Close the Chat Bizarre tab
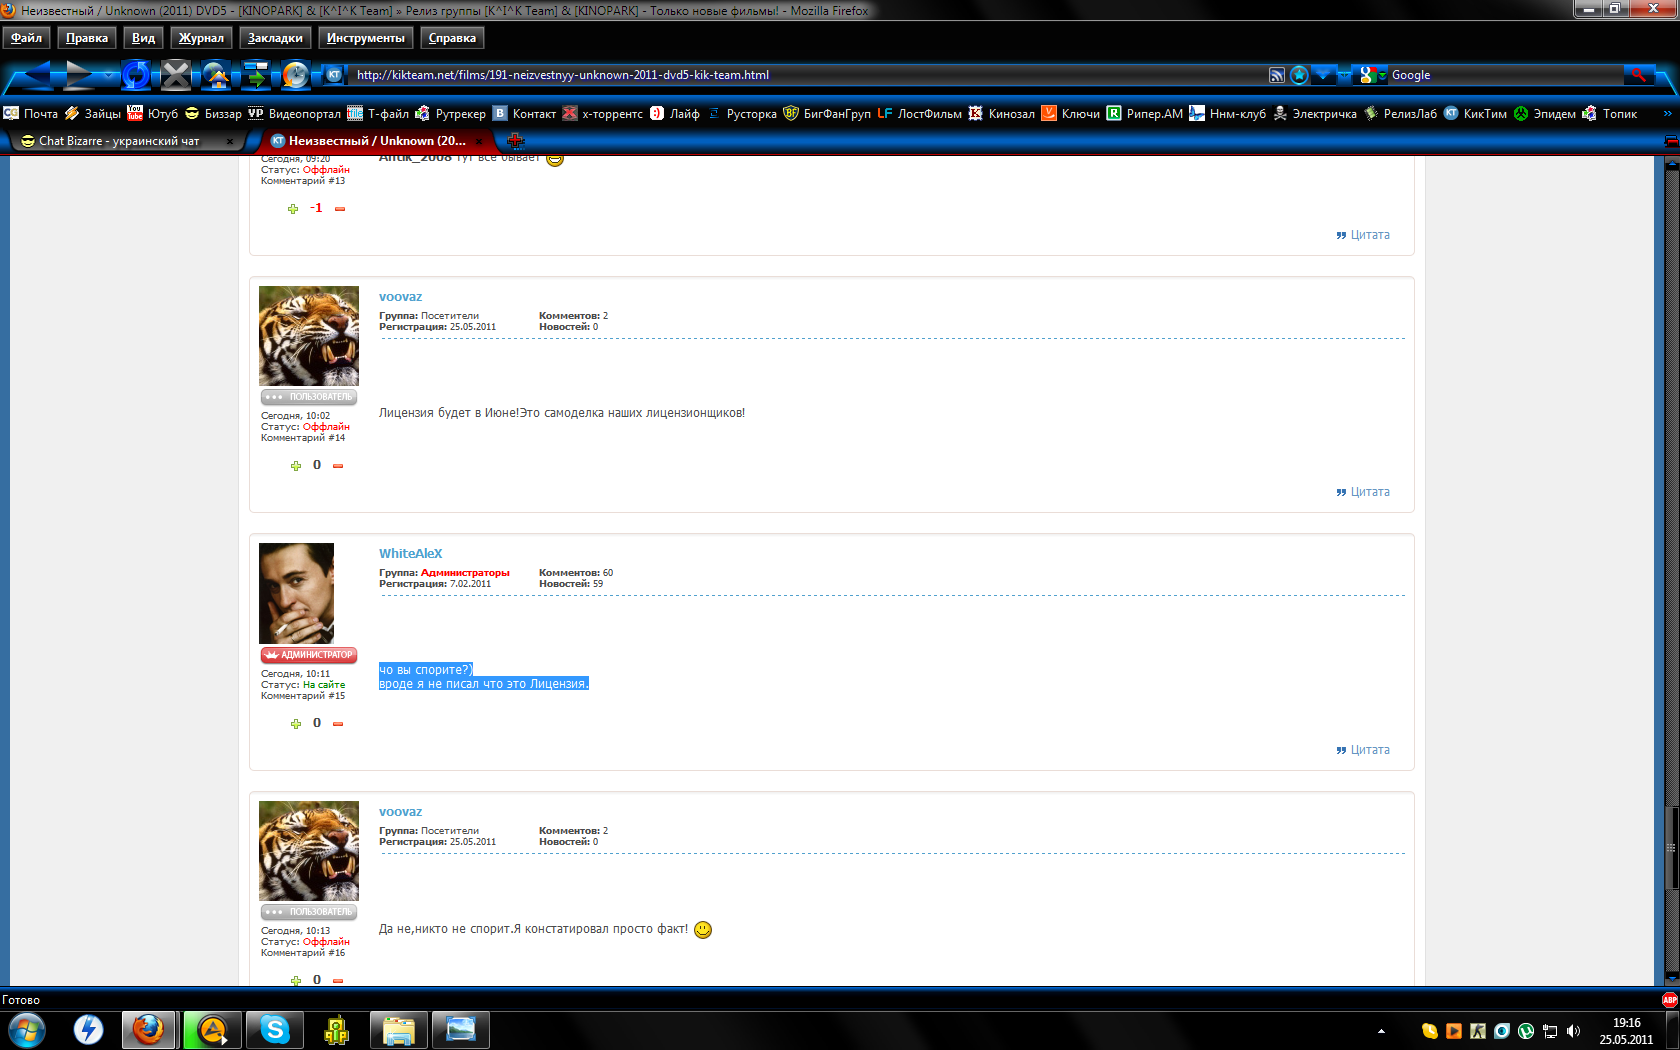Image resolution: width=1680 pixels, height=1050 pixels. 230,141
